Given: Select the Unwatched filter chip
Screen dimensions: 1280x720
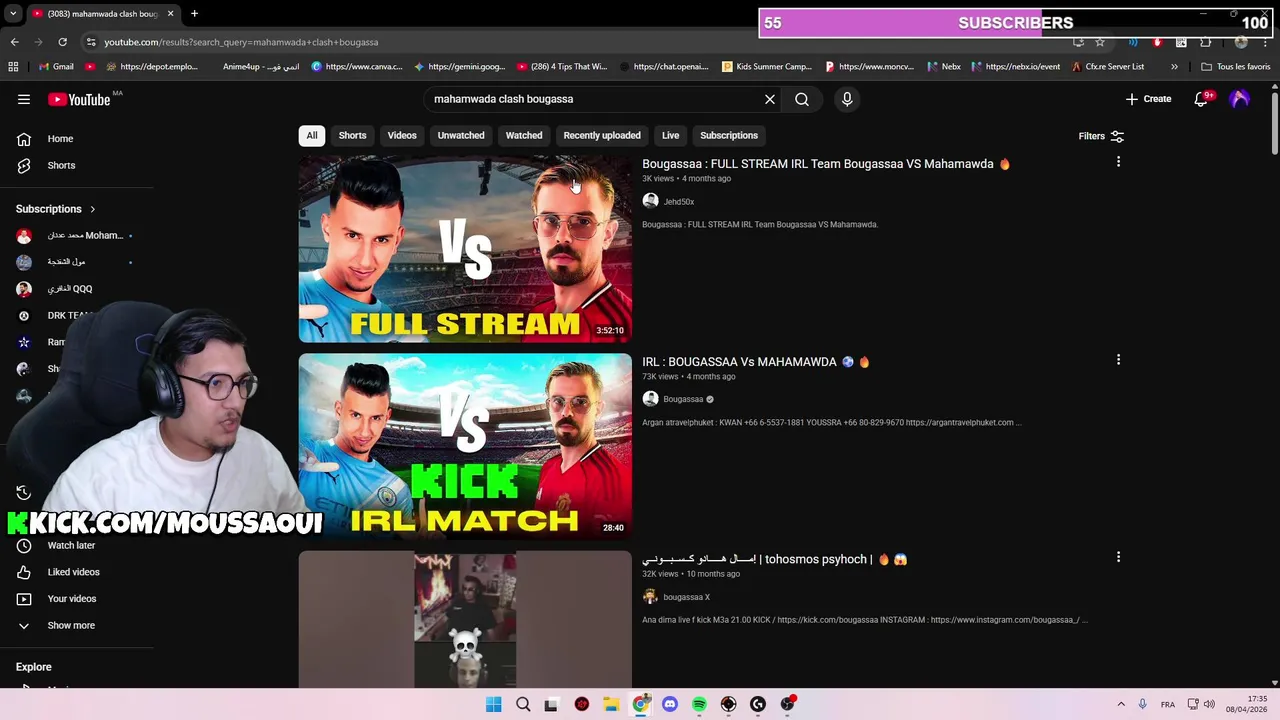Looking at the screenshot, I should [x=461, y=136].
